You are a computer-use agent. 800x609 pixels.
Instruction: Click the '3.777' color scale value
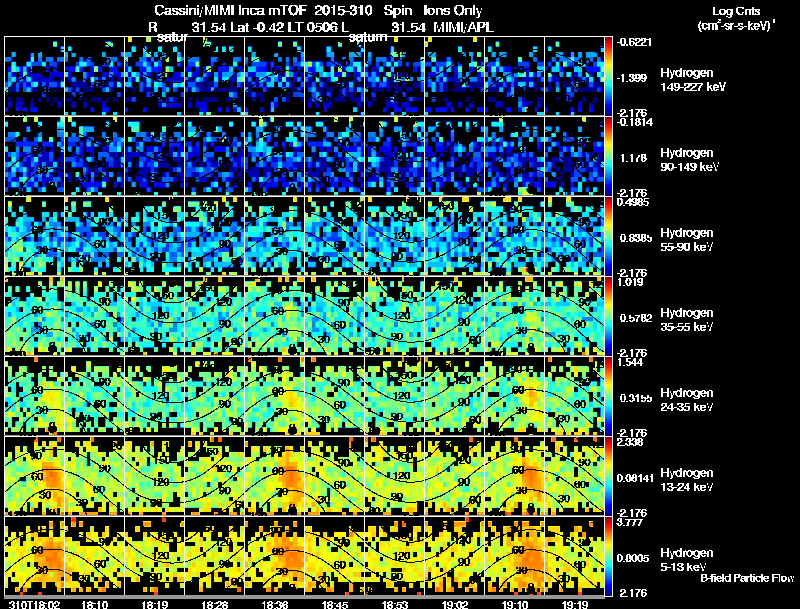pyautogui.click(x=630, y=522)
